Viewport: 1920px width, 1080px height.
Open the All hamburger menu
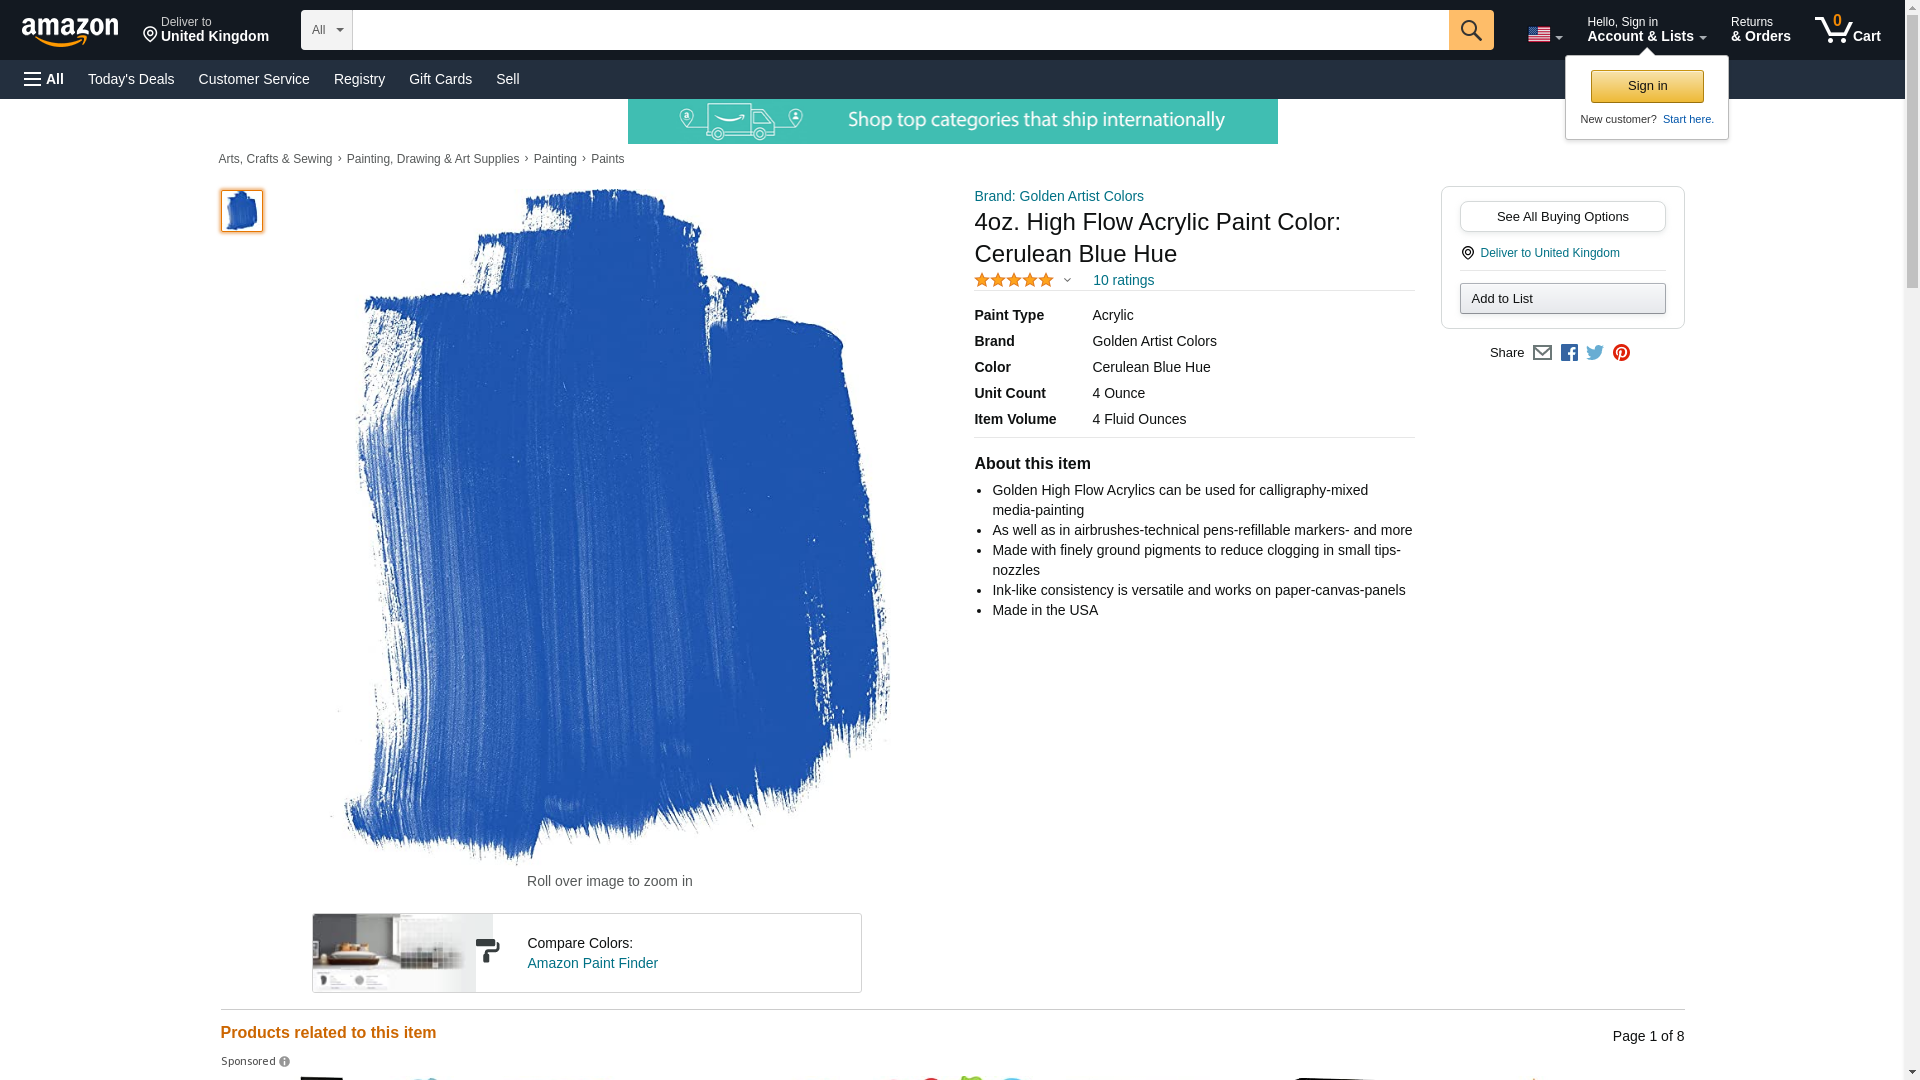click(44, 79)
